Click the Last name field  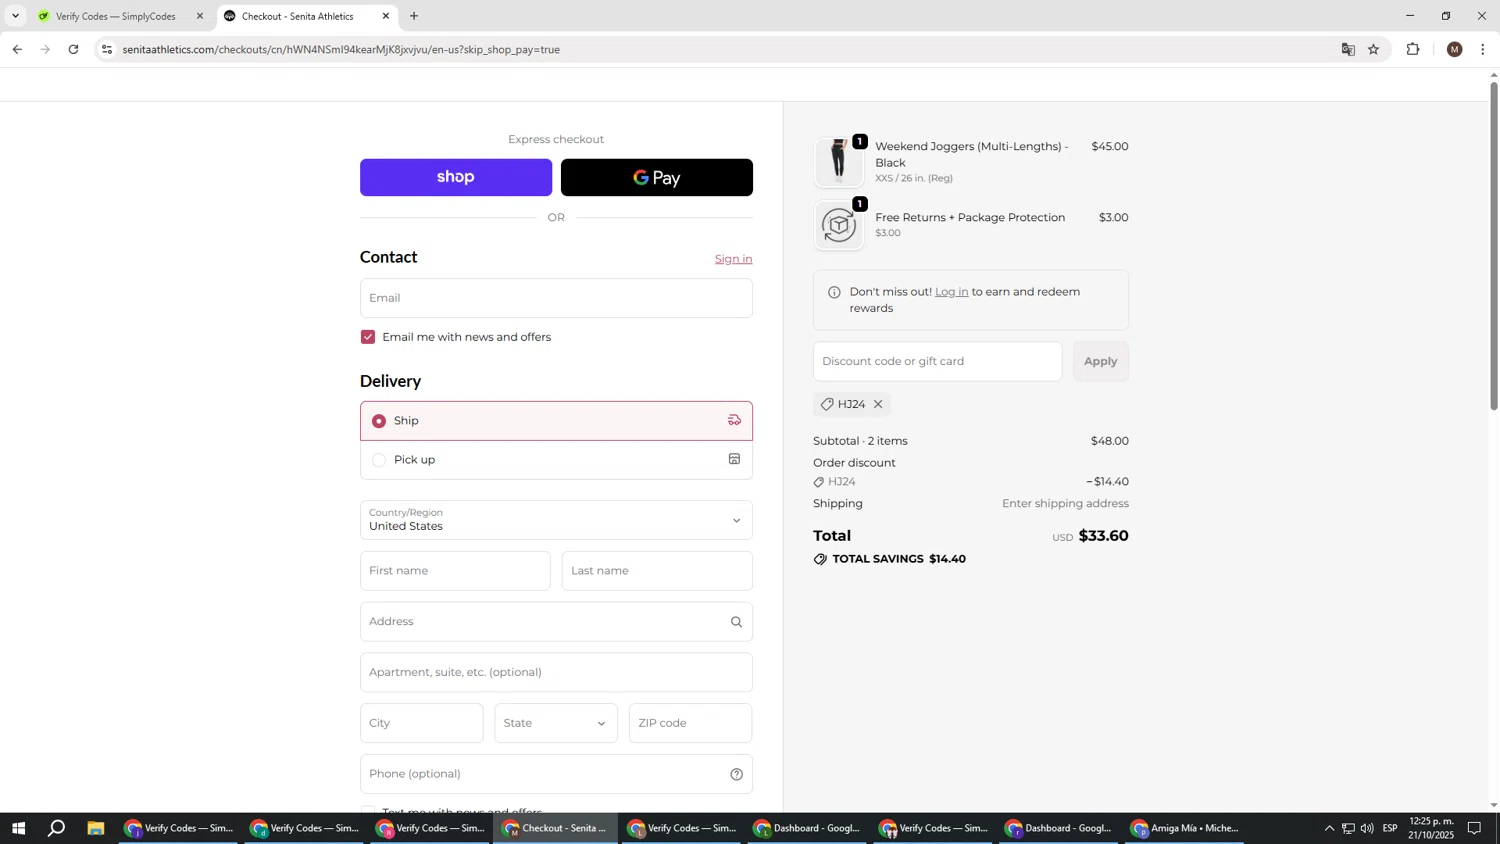pos(657,571)
